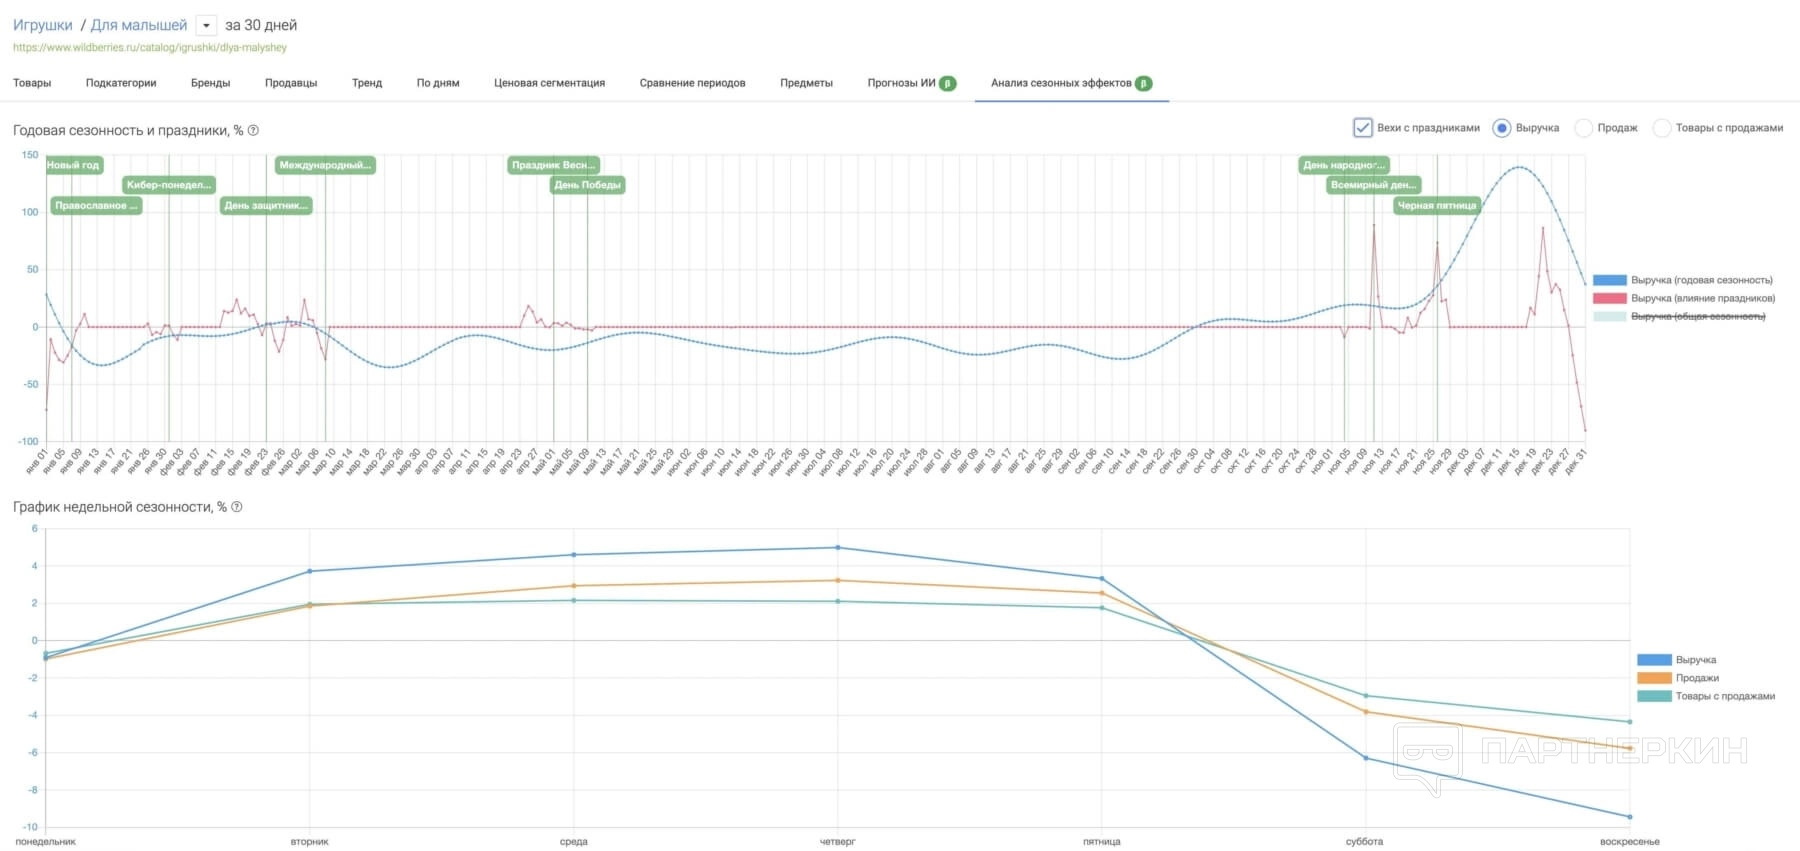1800x851 pixels.
Task: Click the Черная пятница holiday marker
Action: 1437,205
